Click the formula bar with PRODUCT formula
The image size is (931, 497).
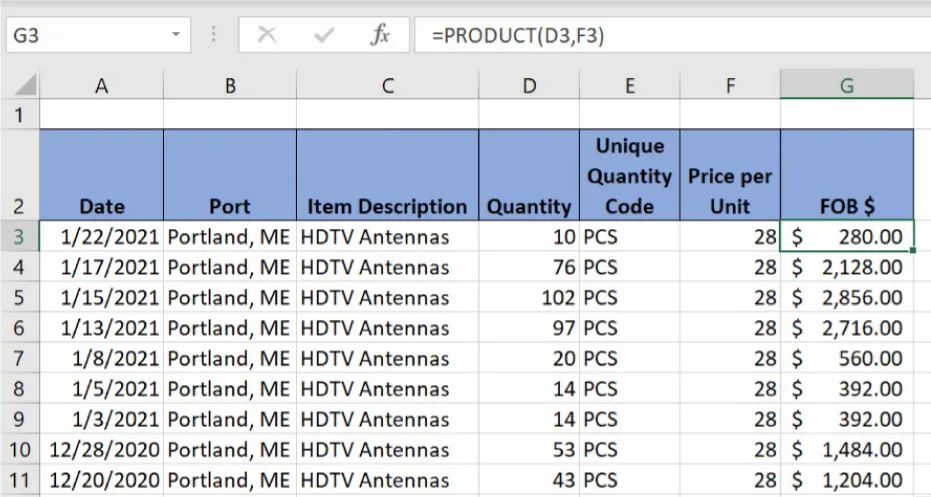(x=670, y=35)
